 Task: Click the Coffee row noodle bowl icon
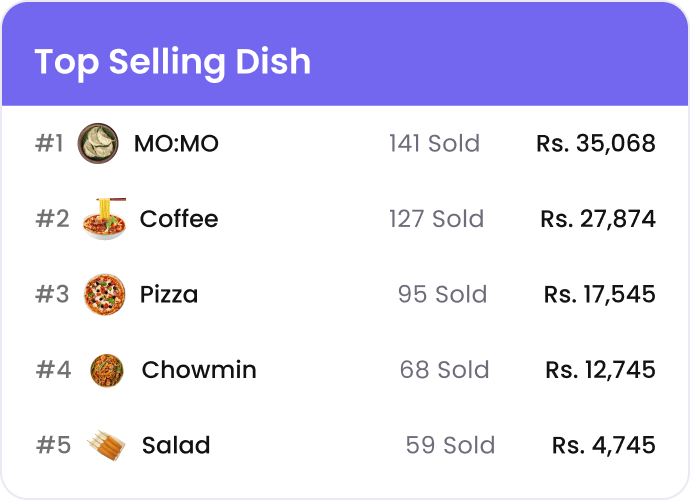point(105,219)
